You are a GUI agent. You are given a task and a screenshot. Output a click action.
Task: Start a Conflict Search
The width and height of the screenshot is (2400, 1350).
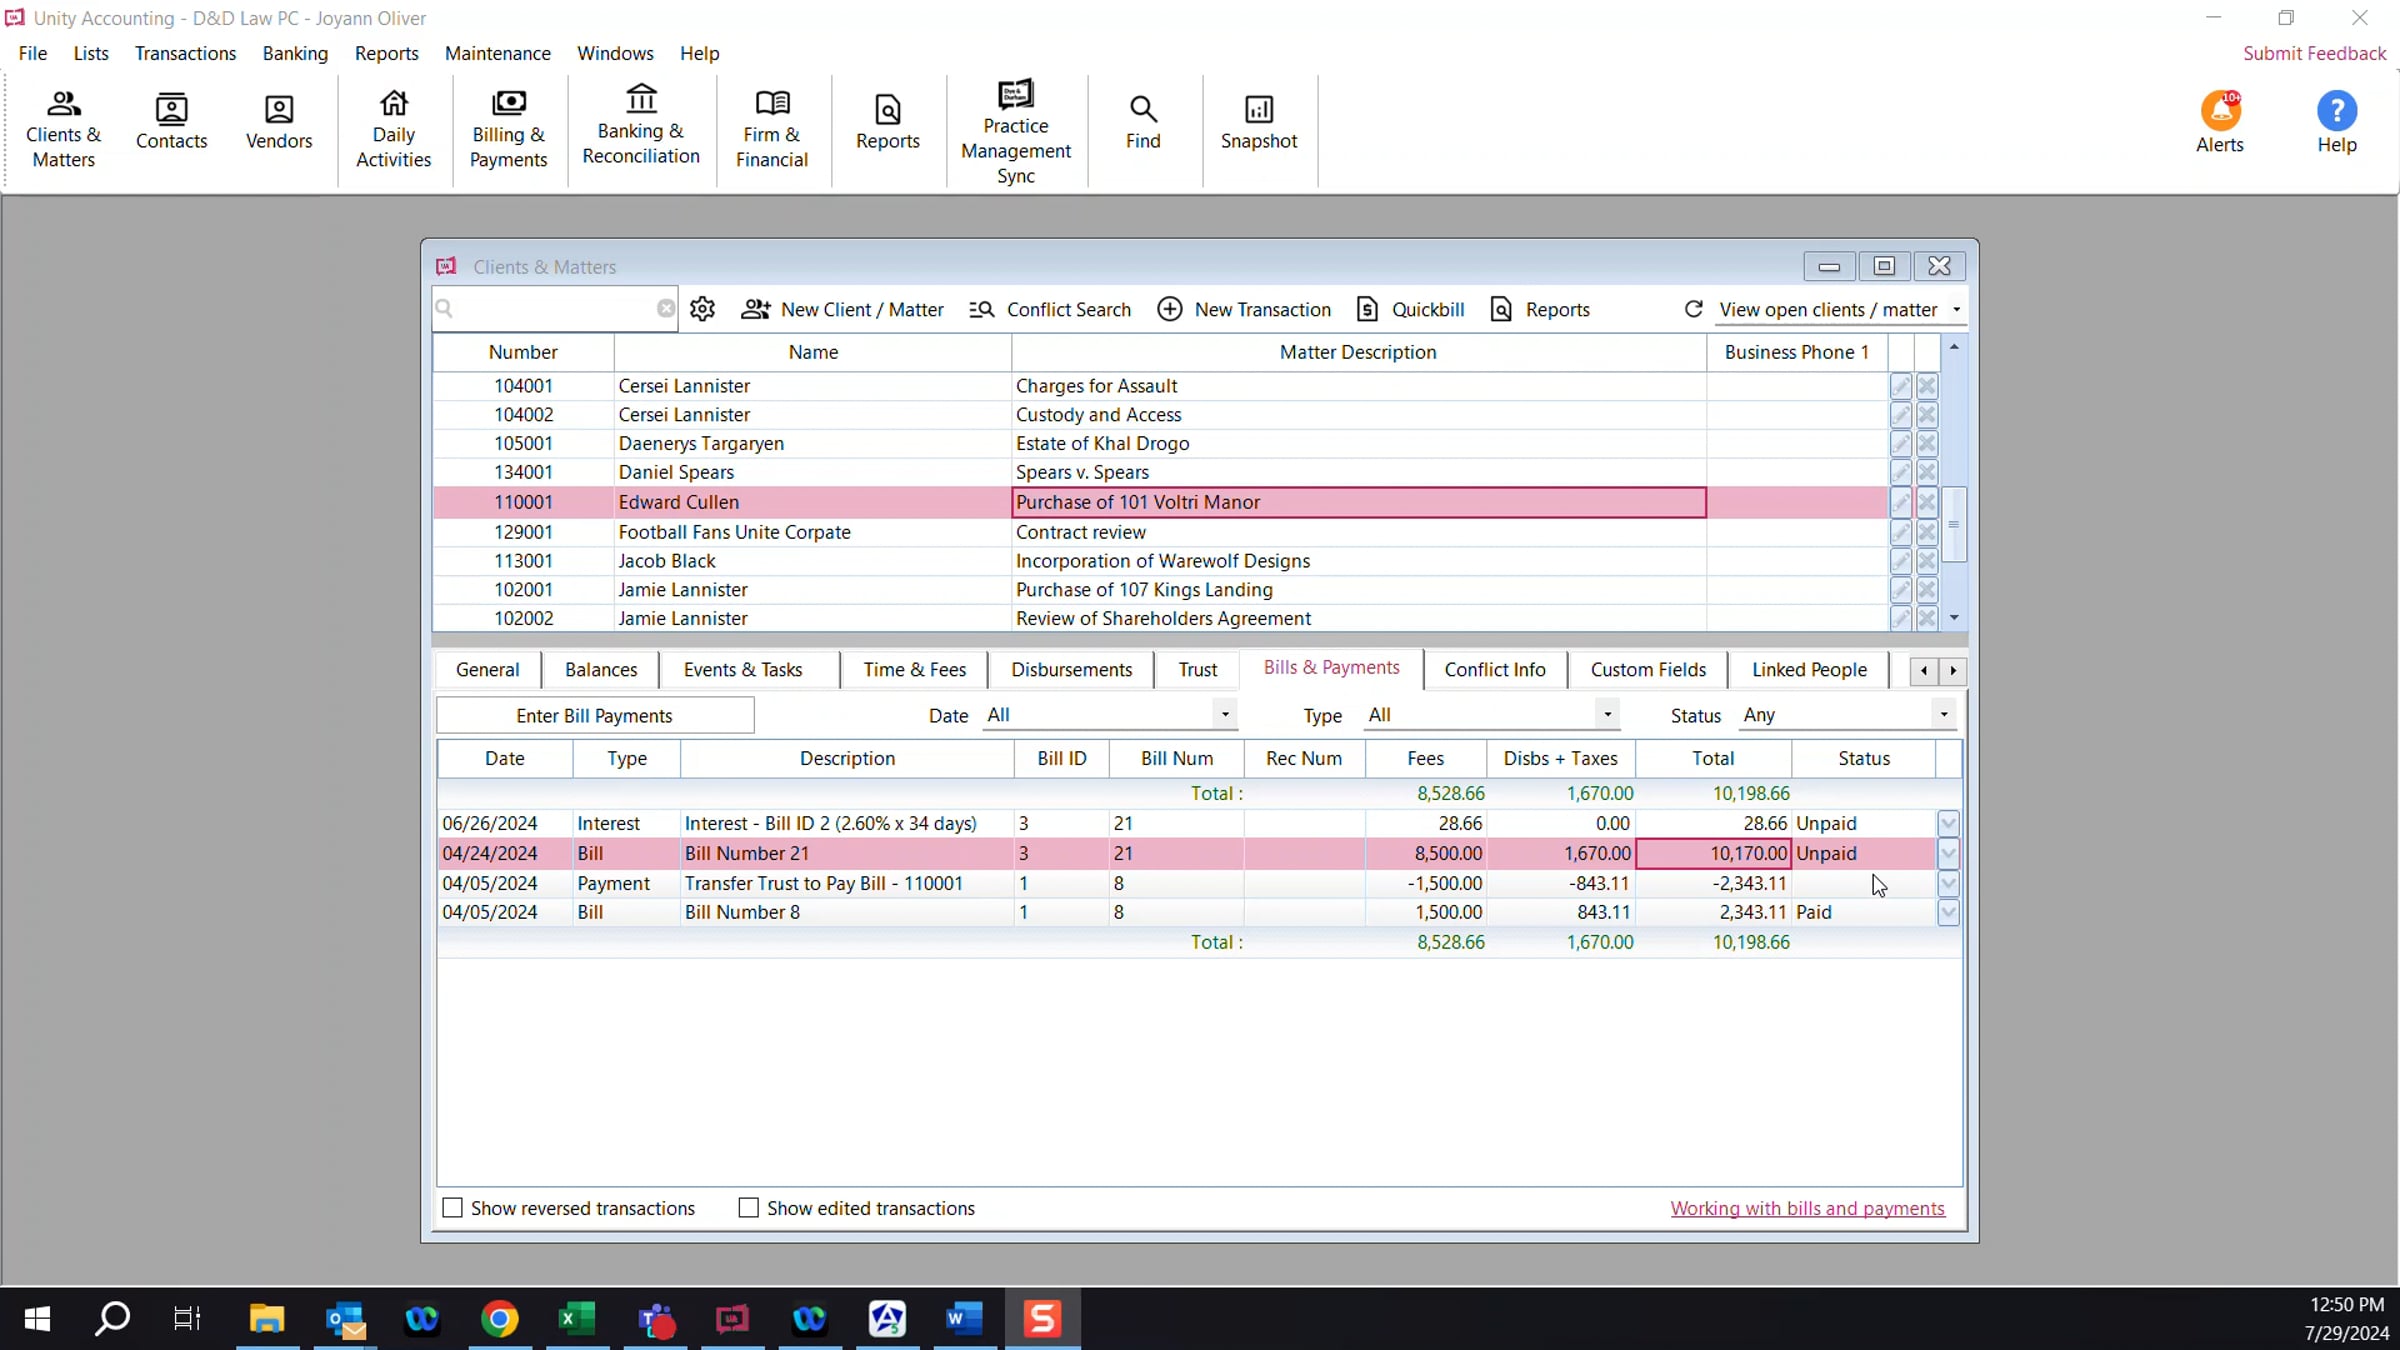tap(1049, 310)
